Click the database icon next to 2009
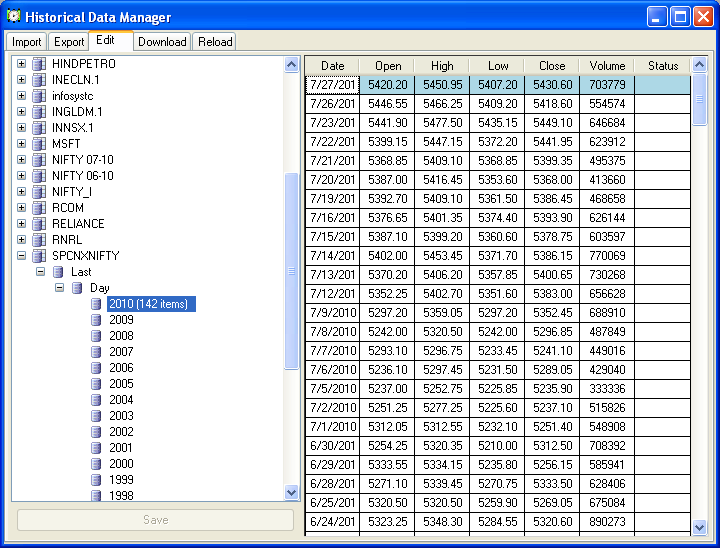The width and height of the screenshot is (720, 548). [96, 320]
